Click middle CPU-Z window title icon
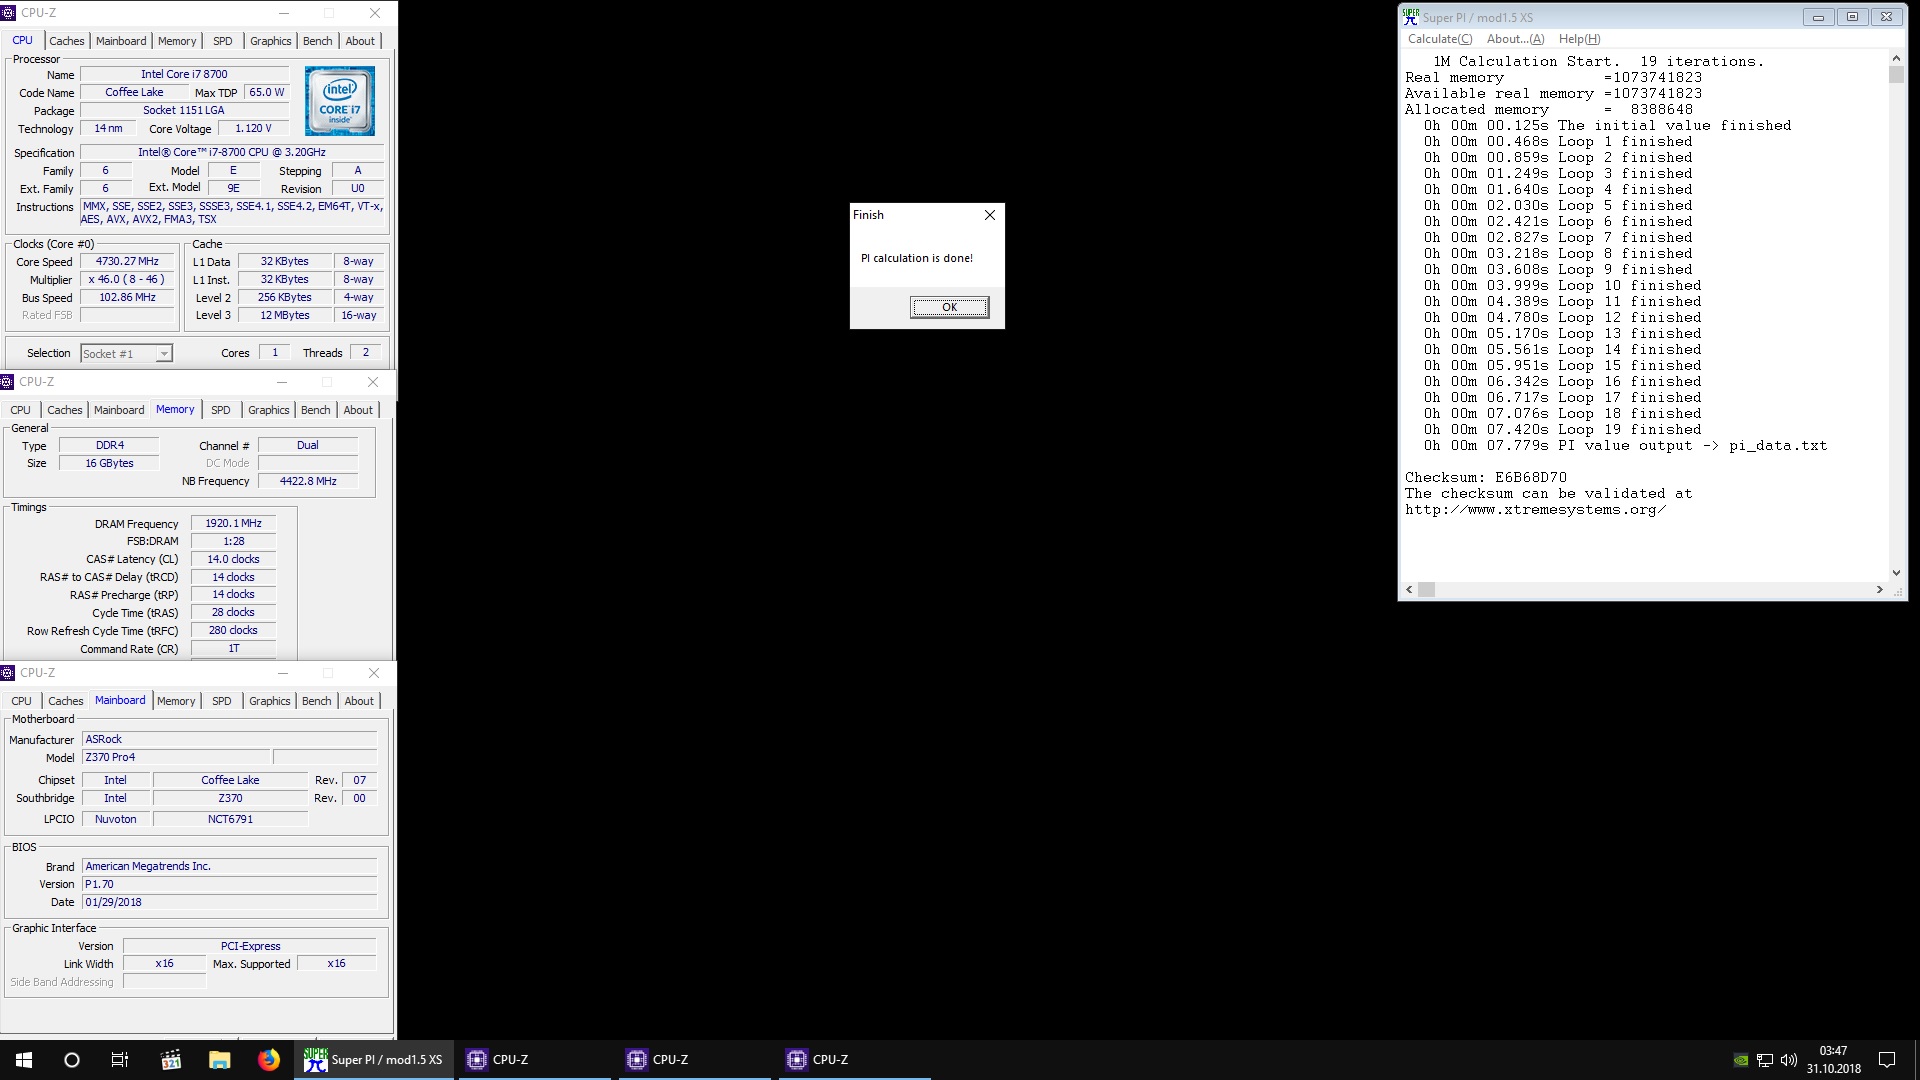 (7, 382)
